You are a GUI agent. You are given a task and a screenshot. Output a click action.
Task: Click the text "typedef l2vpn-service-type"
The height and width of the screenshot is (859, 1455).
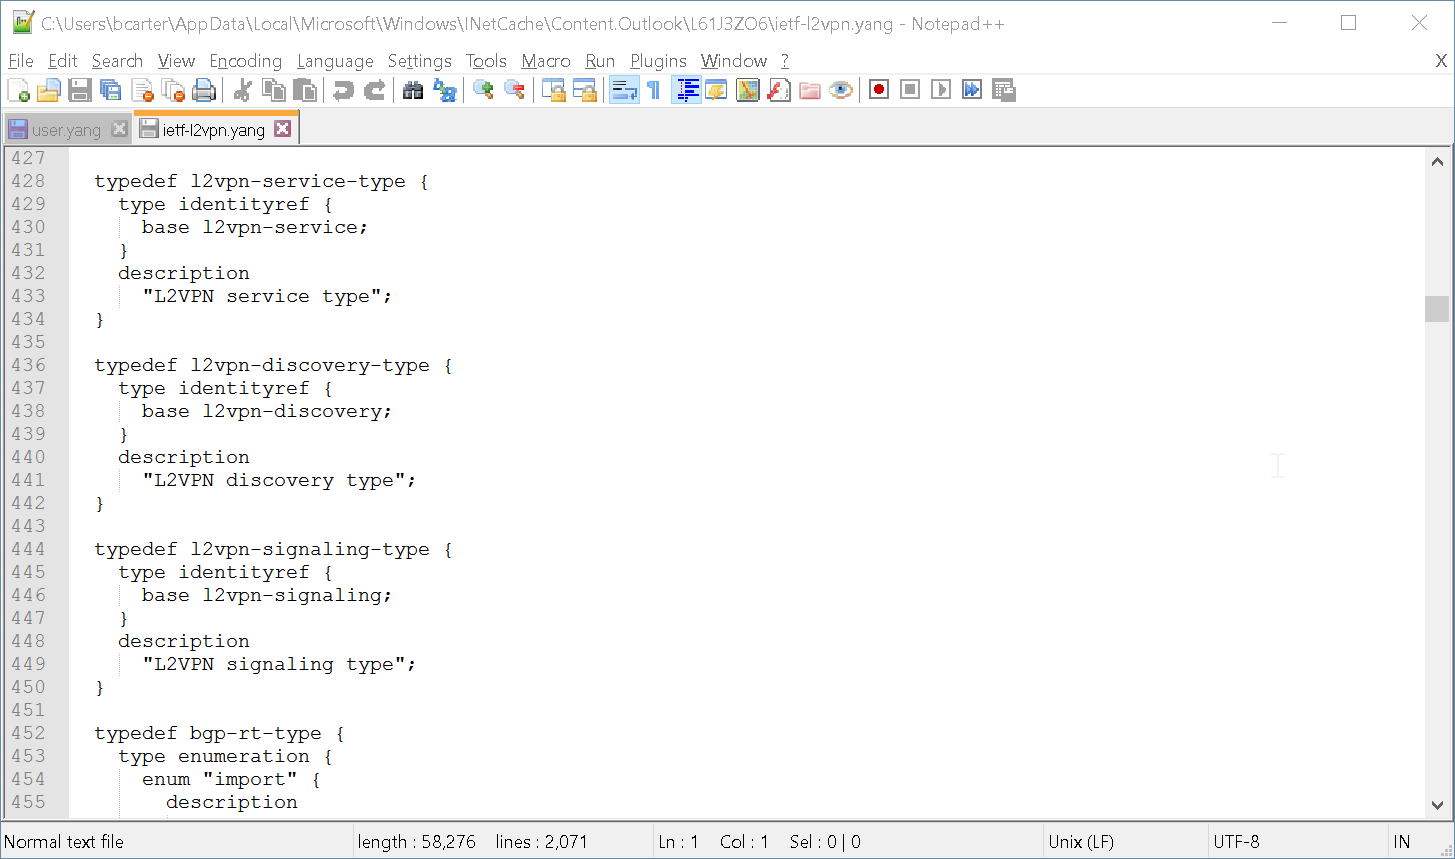point(250,181)
